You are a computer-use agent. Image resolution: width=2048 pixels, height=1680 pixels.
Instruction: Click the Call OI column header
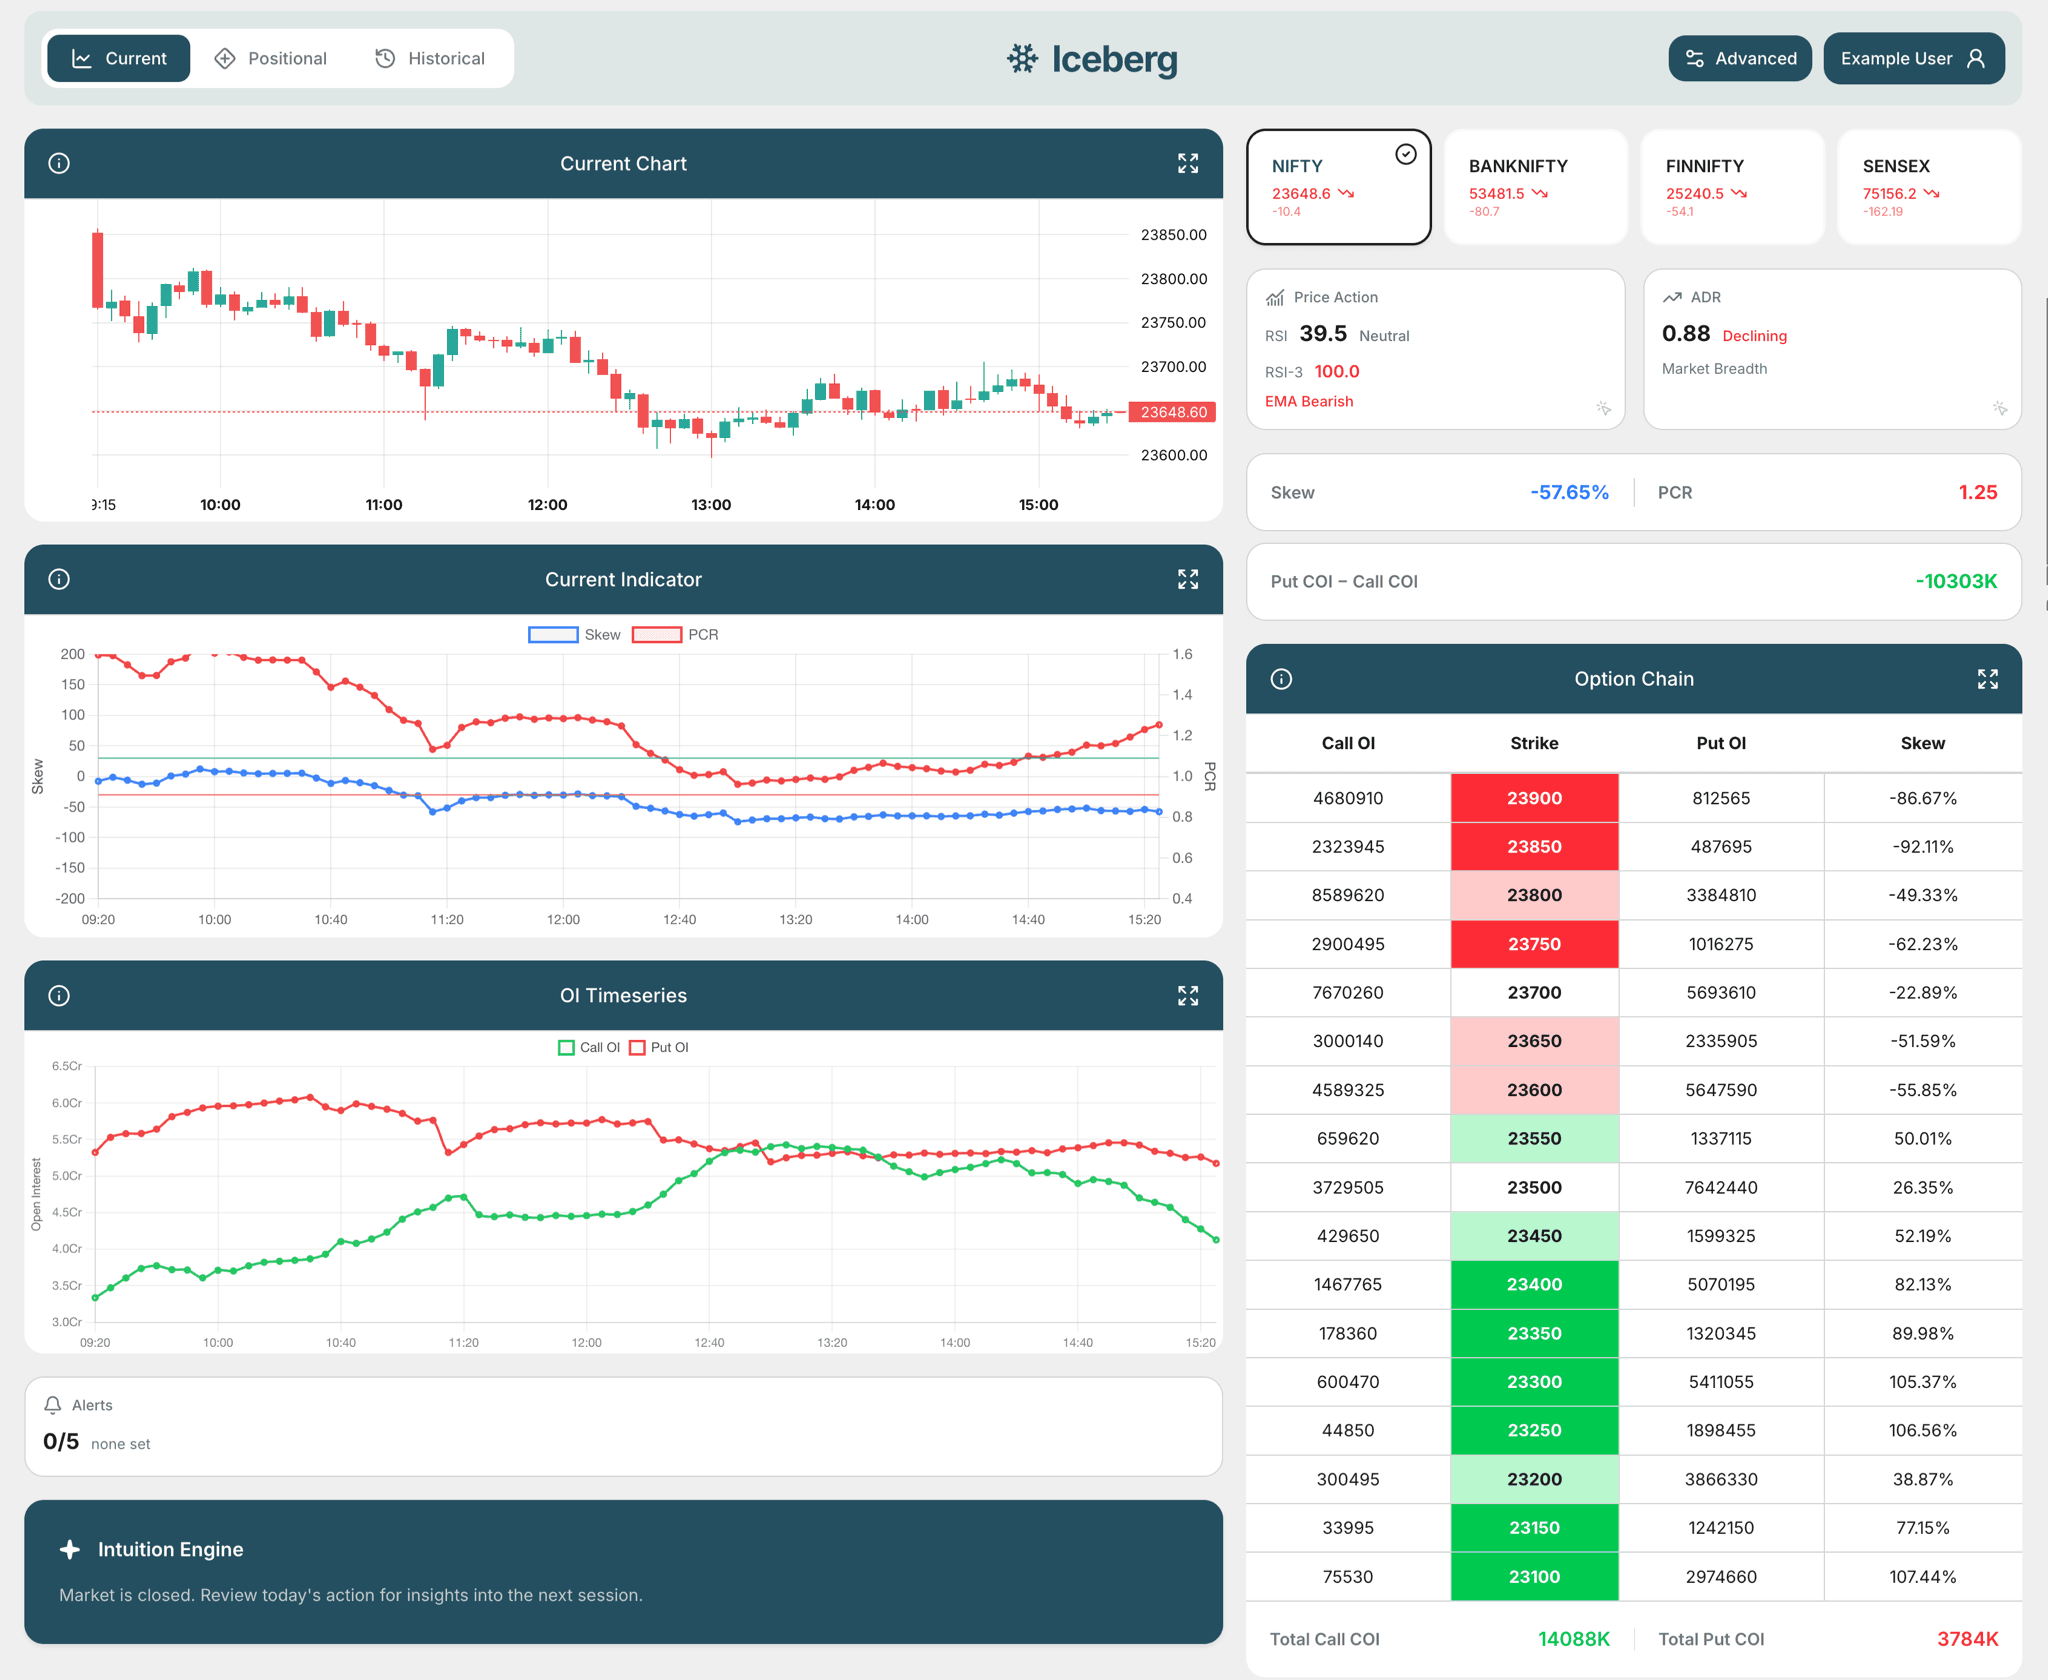point(1348,743)
